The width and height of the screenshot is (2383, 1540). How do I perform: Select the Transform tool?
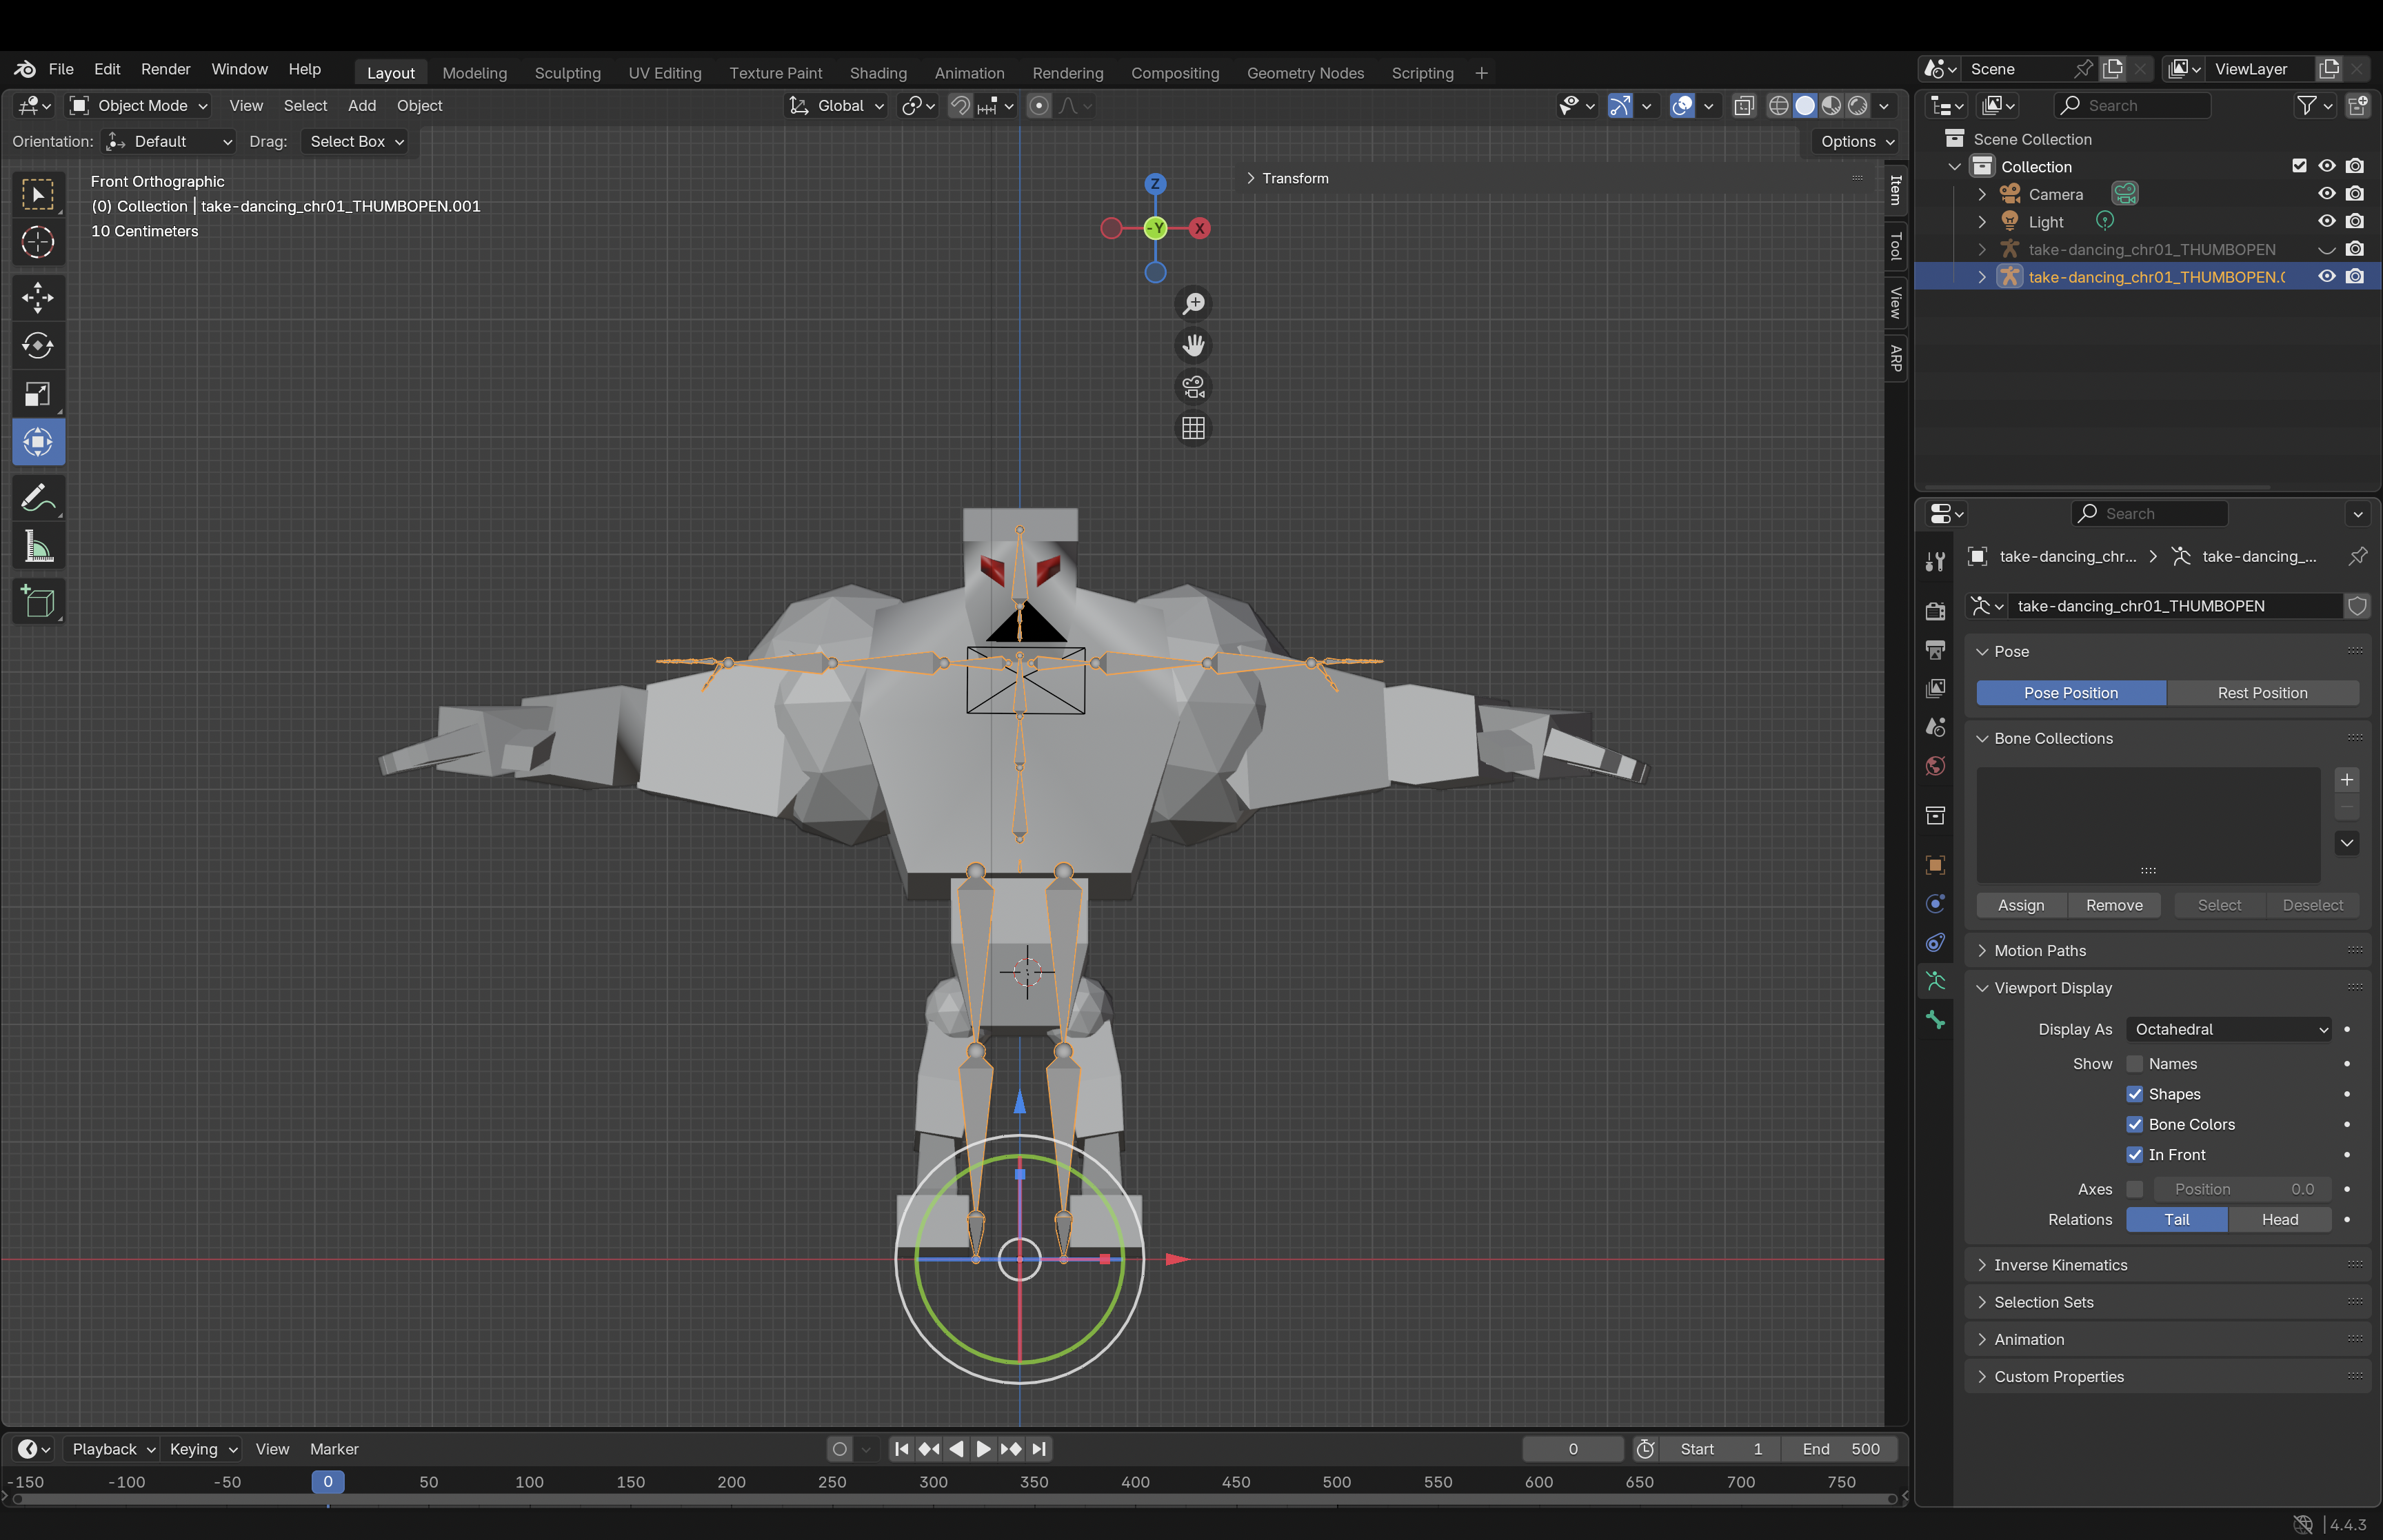tap(38, 442)
